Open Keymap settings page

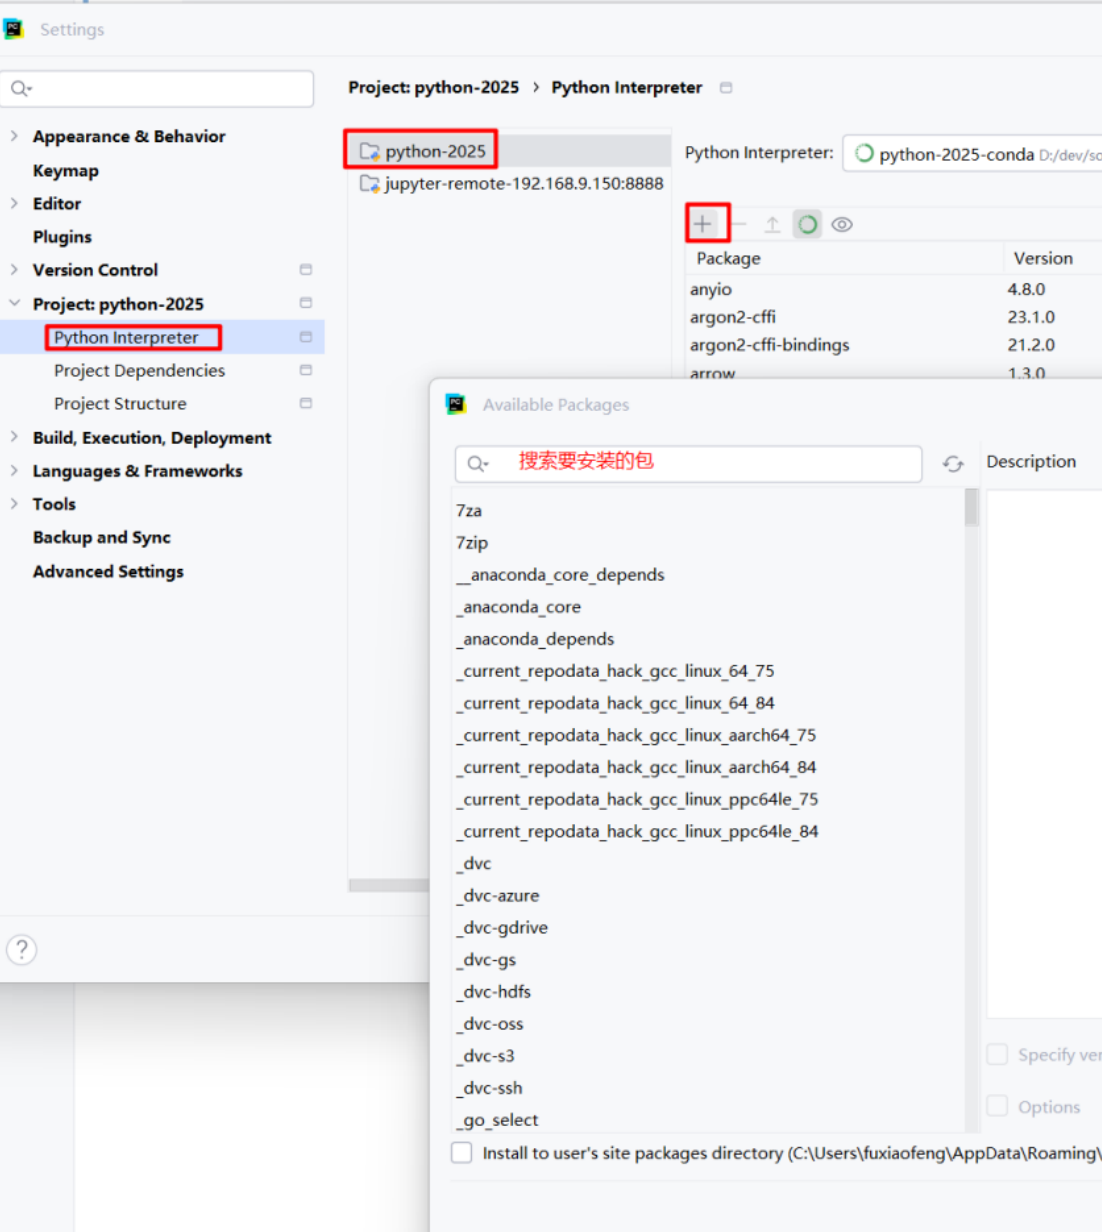66,170
